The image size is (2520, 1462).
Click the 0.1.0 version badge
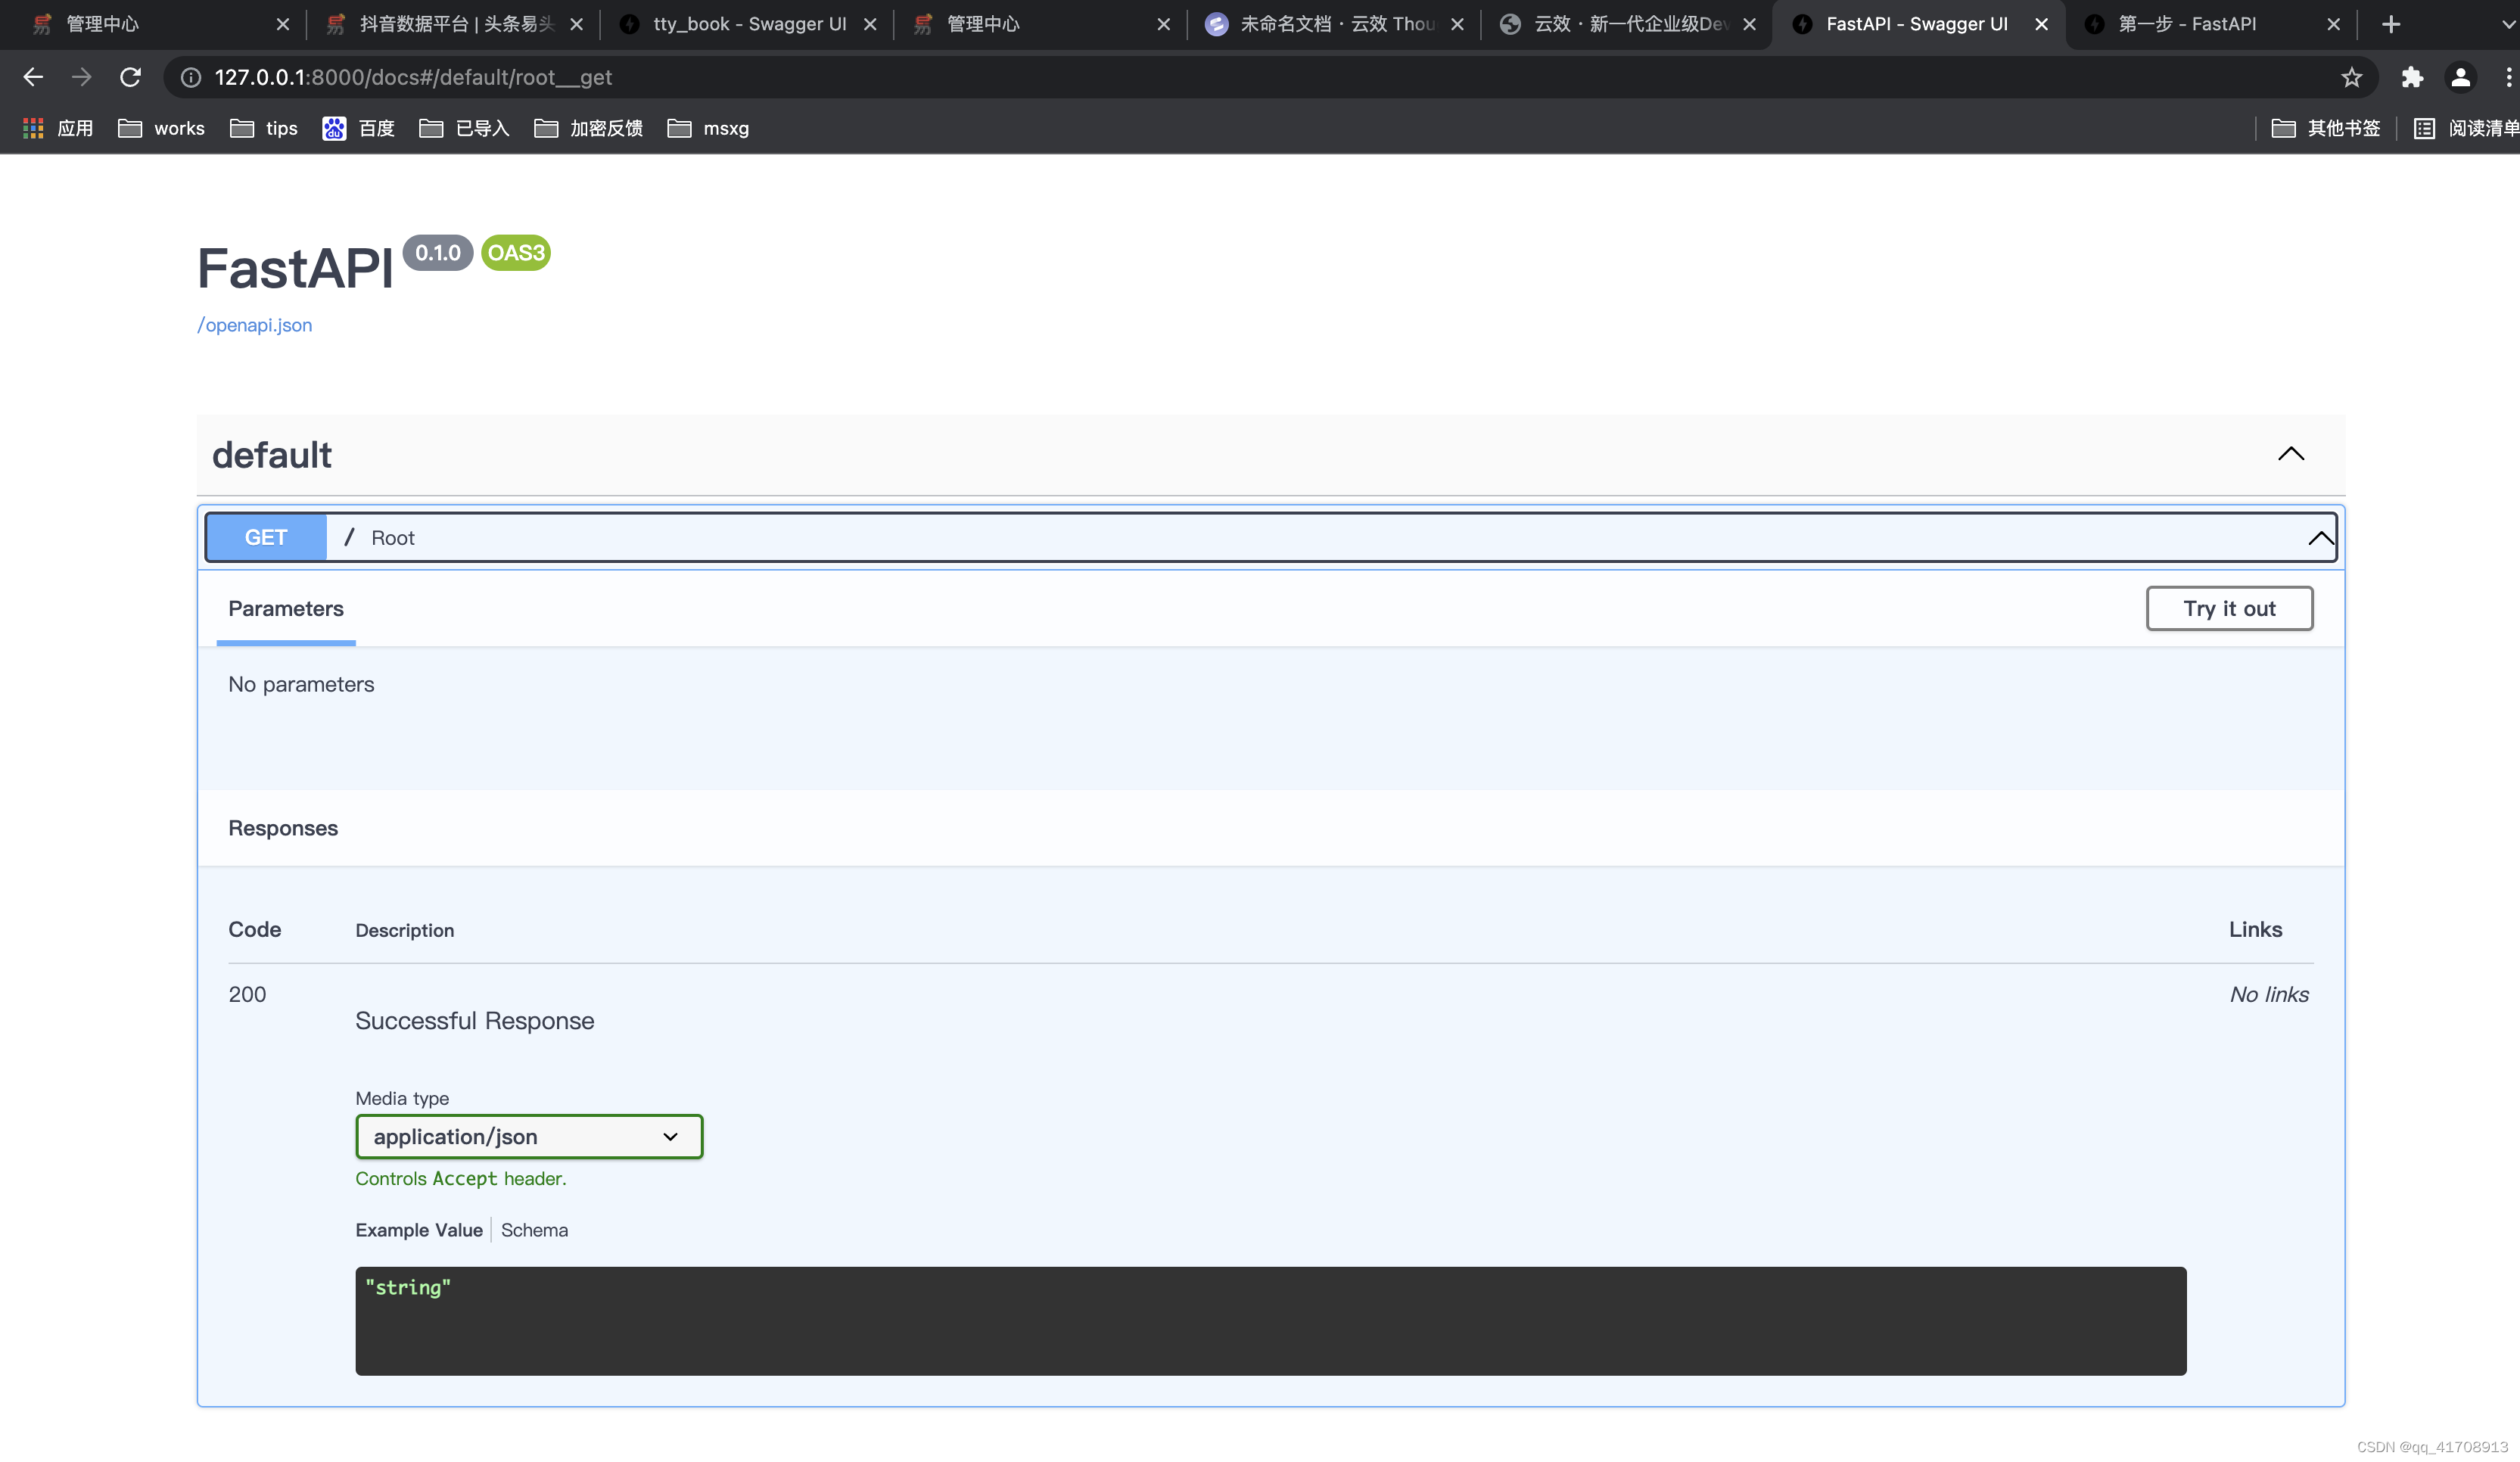pyautogui.click(x=438, y=253)
